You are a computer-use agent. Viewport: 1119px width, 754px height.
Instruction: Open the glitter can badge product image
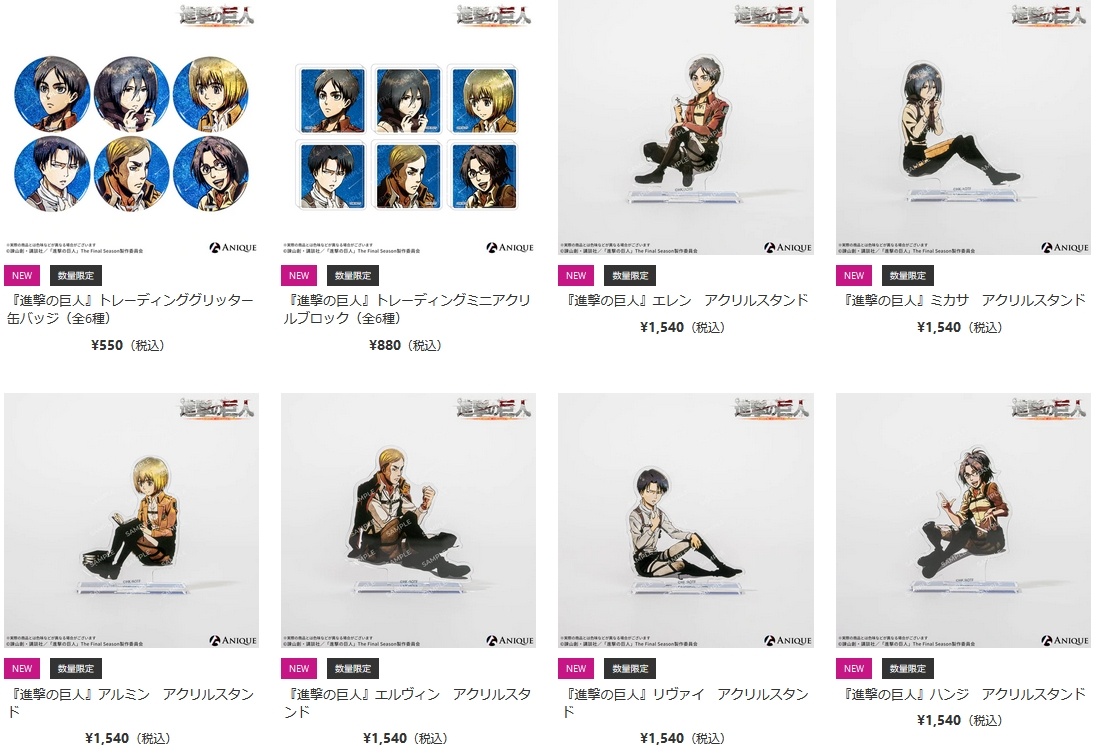pyautogui.click(x=131, y=128)
